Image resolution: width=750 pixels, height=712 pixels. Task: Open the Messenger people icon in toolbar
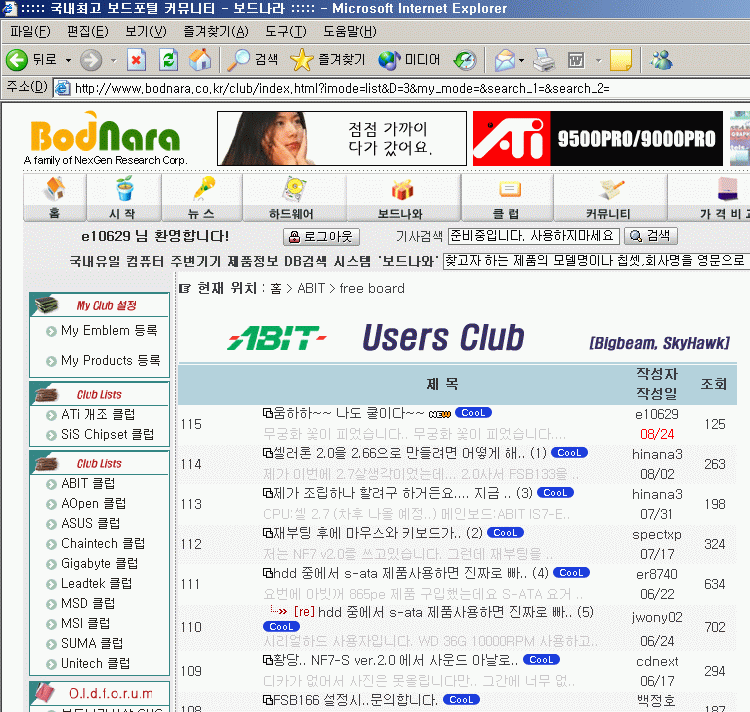coord(661,60)
